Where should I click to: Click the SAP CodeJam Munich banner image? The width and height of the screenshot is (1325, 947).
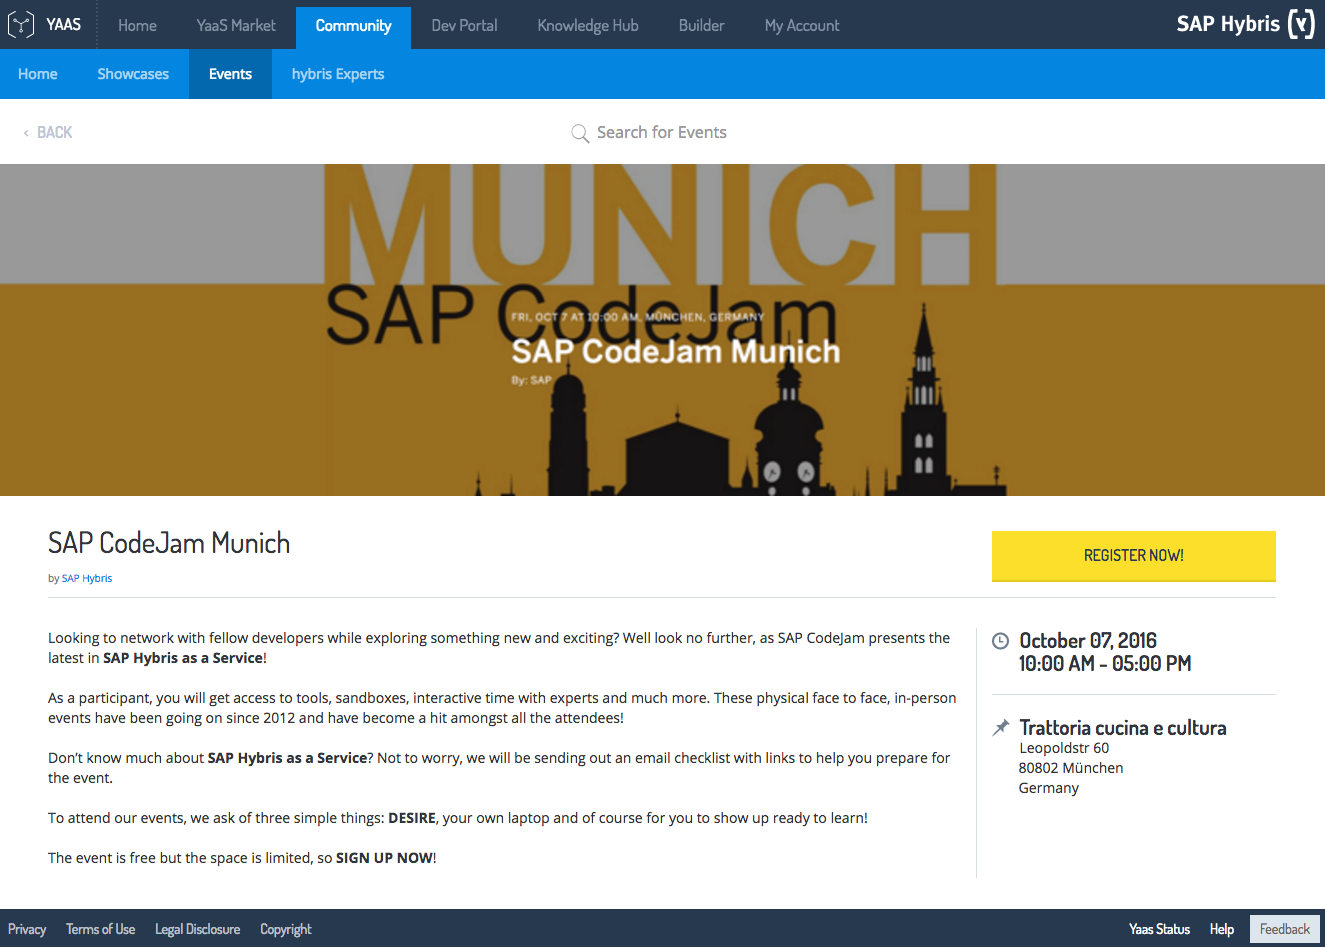click(x=662, y=330)
